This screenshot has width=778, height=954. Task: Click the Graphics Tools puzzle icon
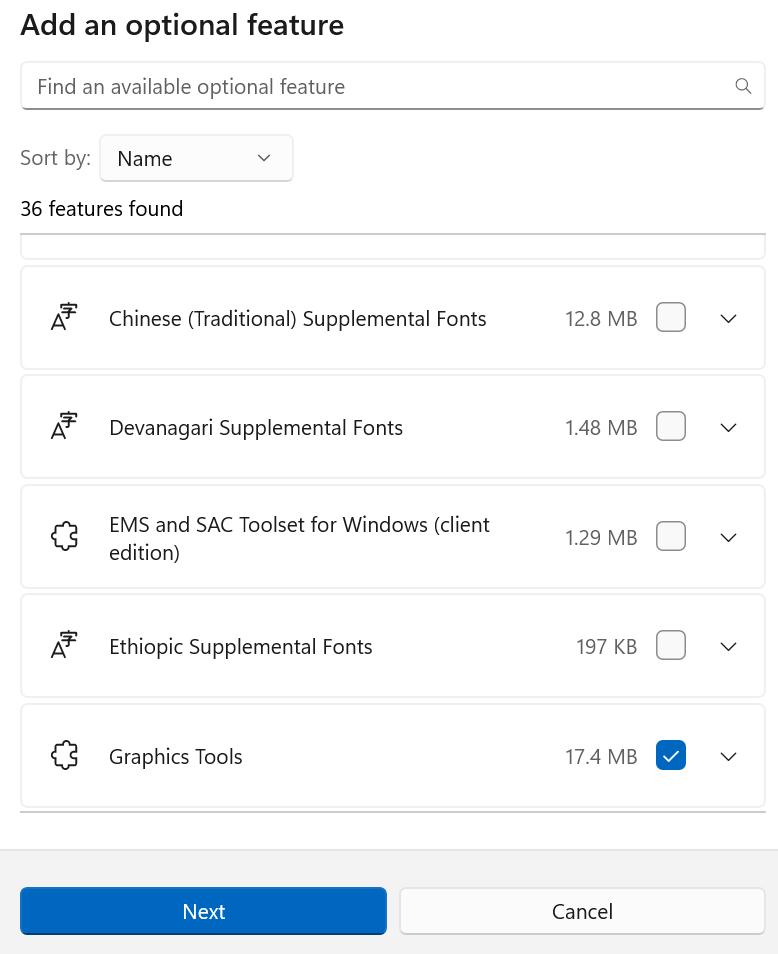pyautogui.click(x=64, y=756)
